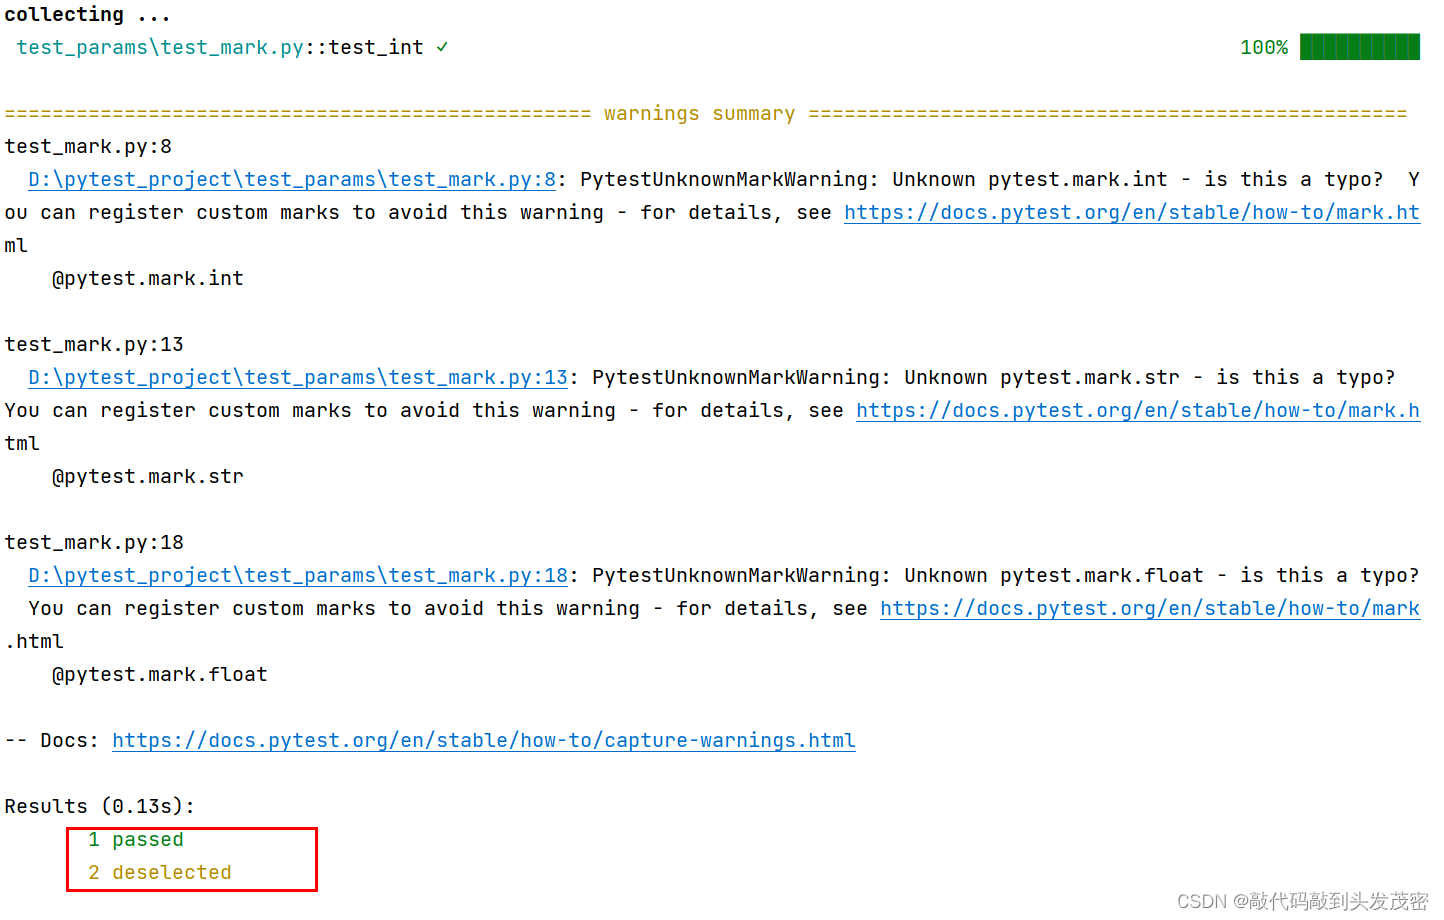Click the 'warnings summary' header text

[x=700, y=114]
